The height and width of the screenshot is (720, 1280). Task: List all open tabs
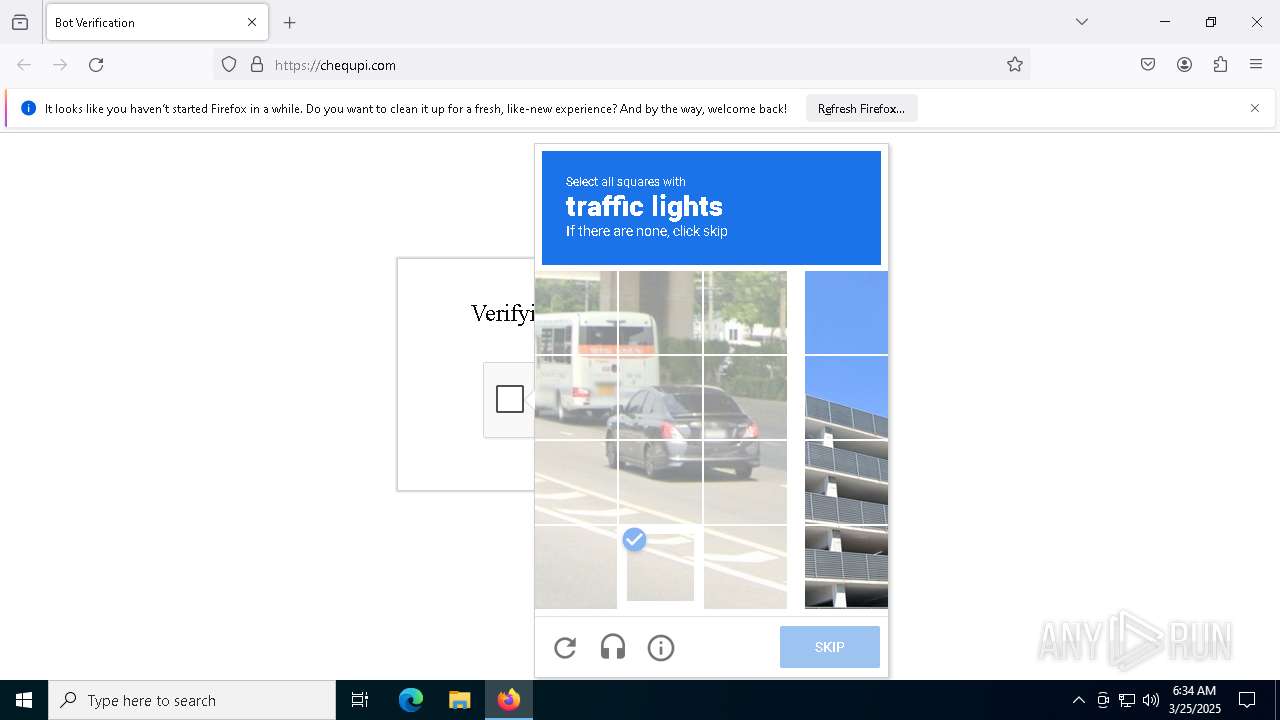point(1082,22)
